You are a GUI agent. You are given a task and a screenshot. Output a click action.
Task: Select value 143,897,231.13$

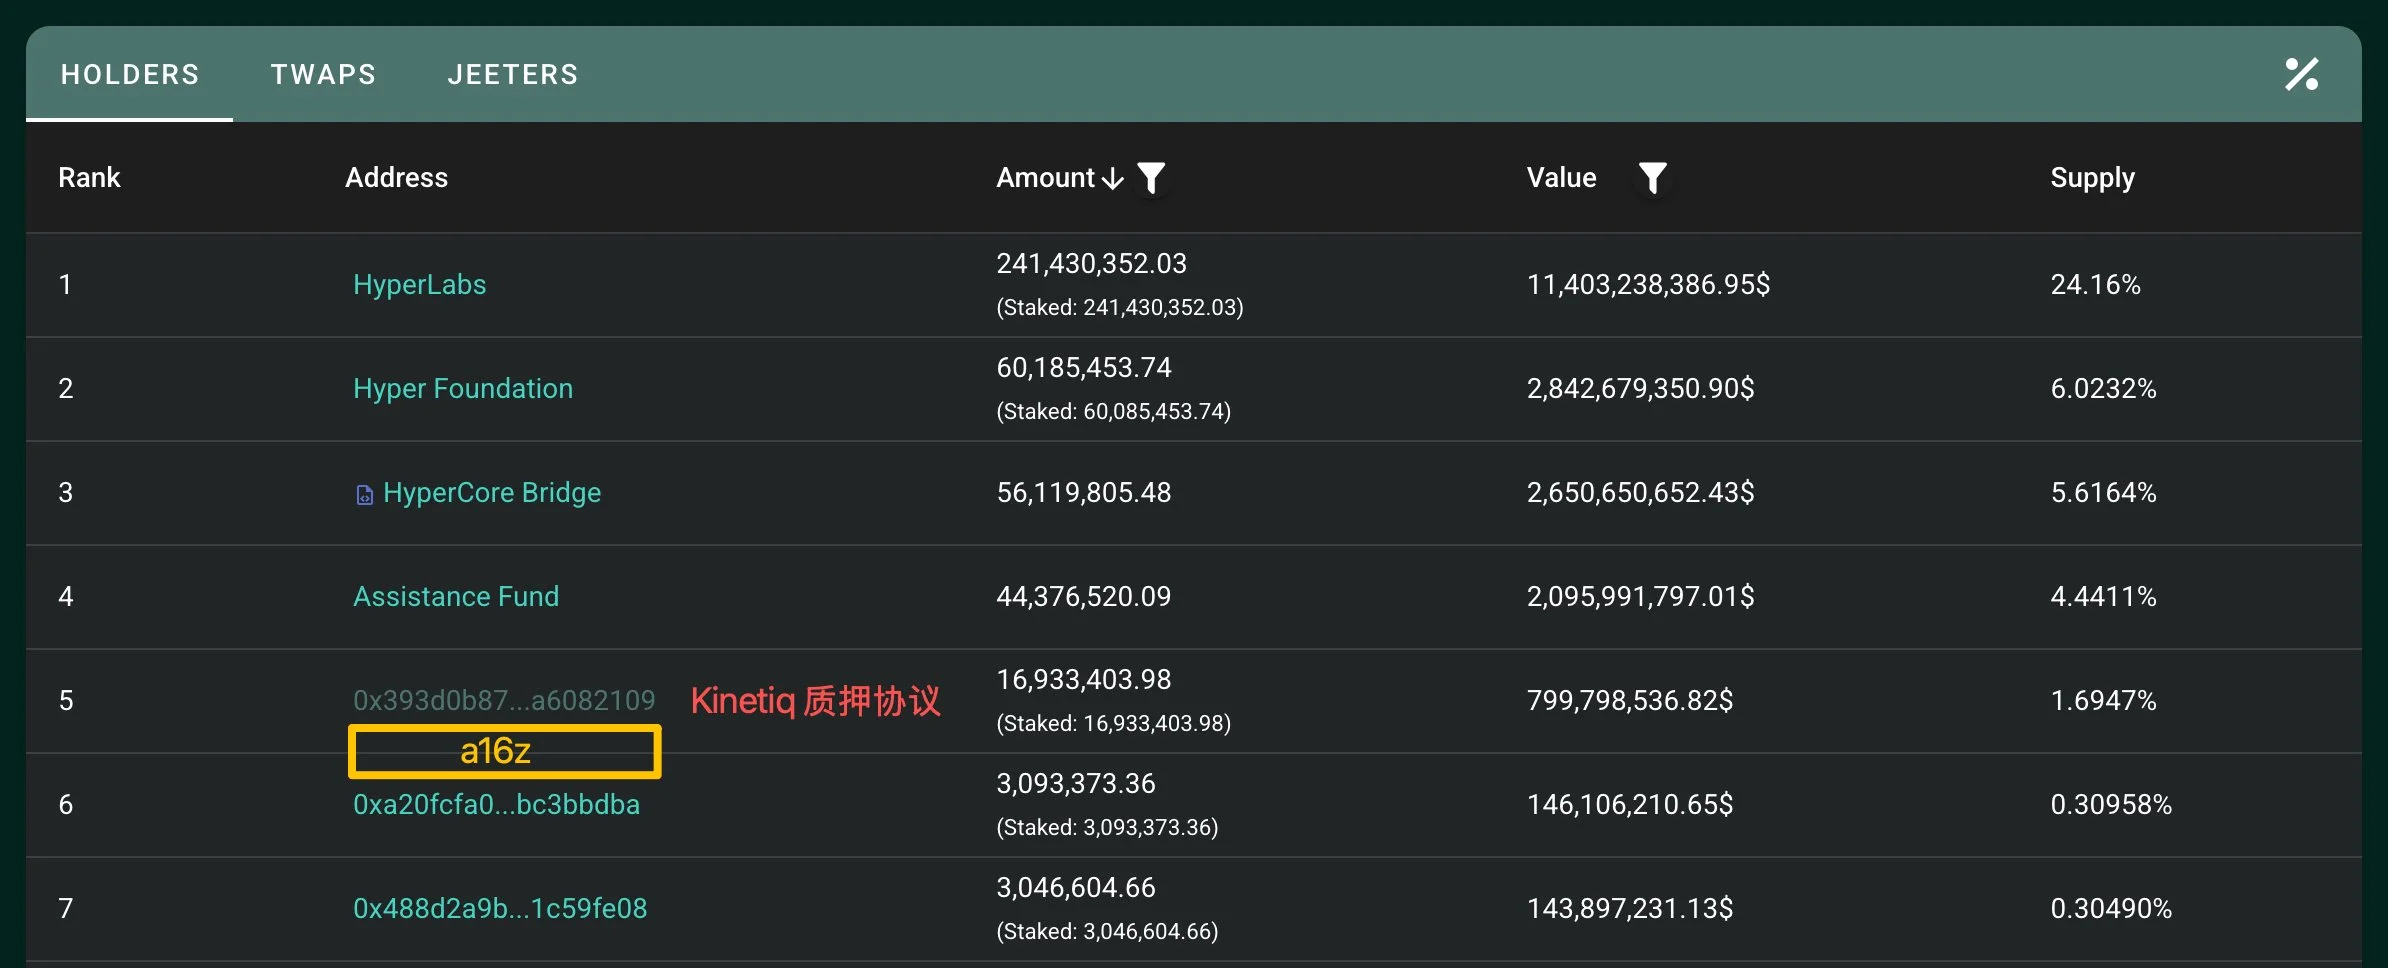1630,909
